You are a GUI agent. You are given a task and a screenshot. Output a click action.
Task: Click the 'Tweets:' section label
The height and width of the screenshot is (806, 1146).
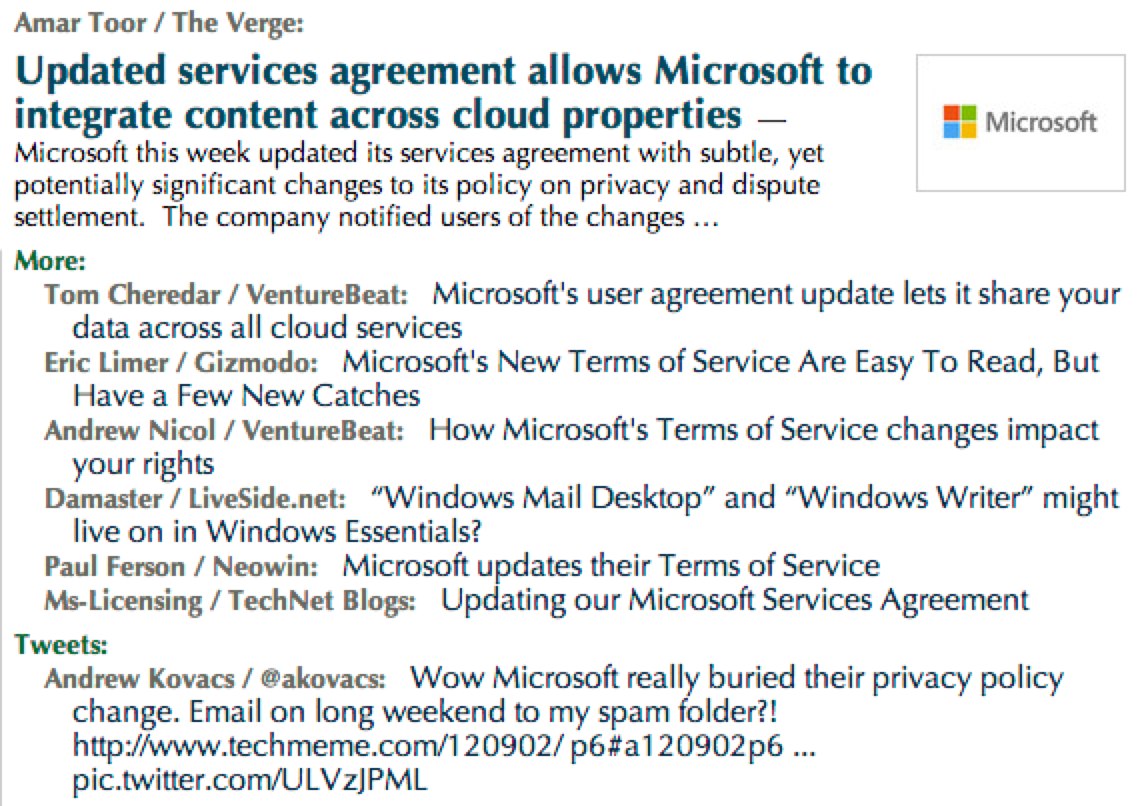[61, 645]
